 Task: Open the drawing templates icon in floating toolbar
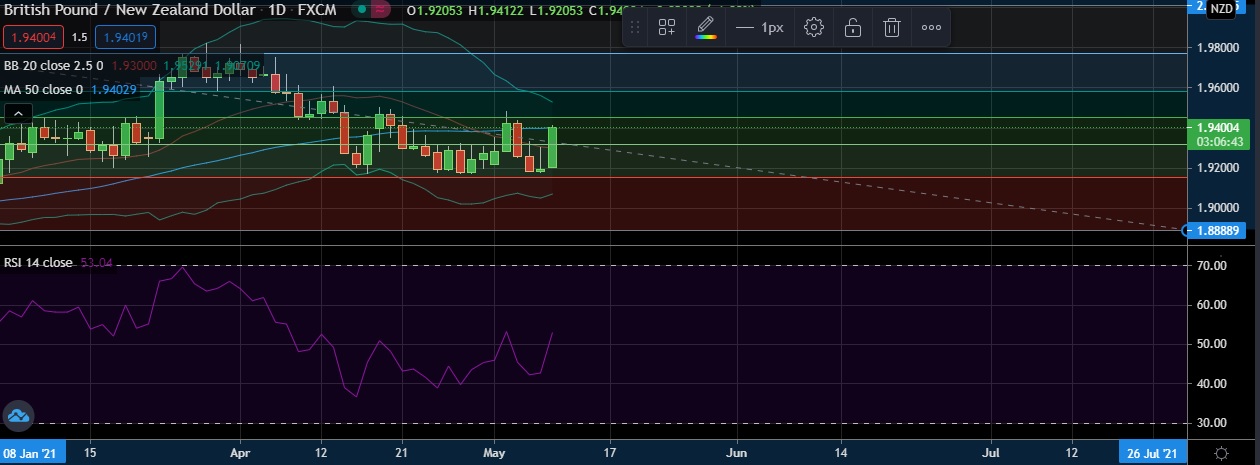666,28
